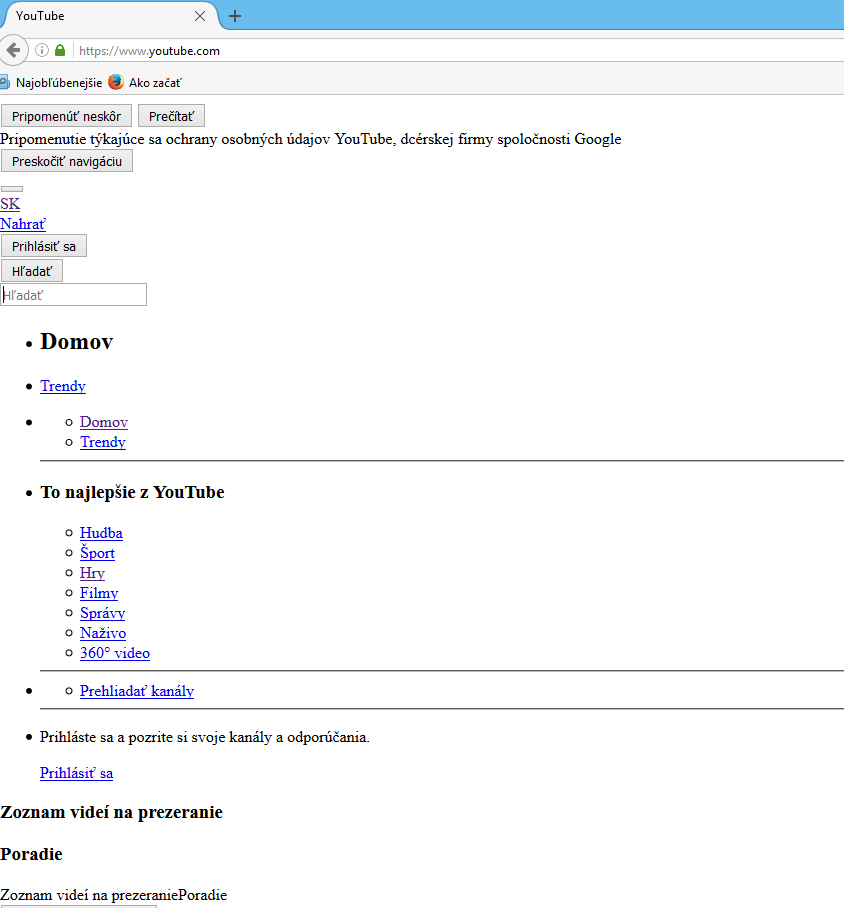Focus the 'Hľadať' search input field

click(74, 295)
